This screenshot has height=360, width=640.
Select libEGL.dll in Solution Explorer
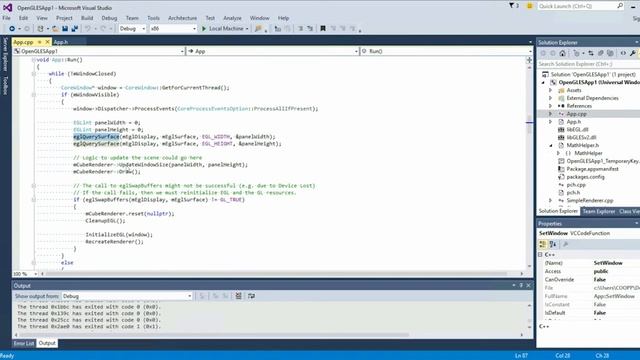coord(577,129)
